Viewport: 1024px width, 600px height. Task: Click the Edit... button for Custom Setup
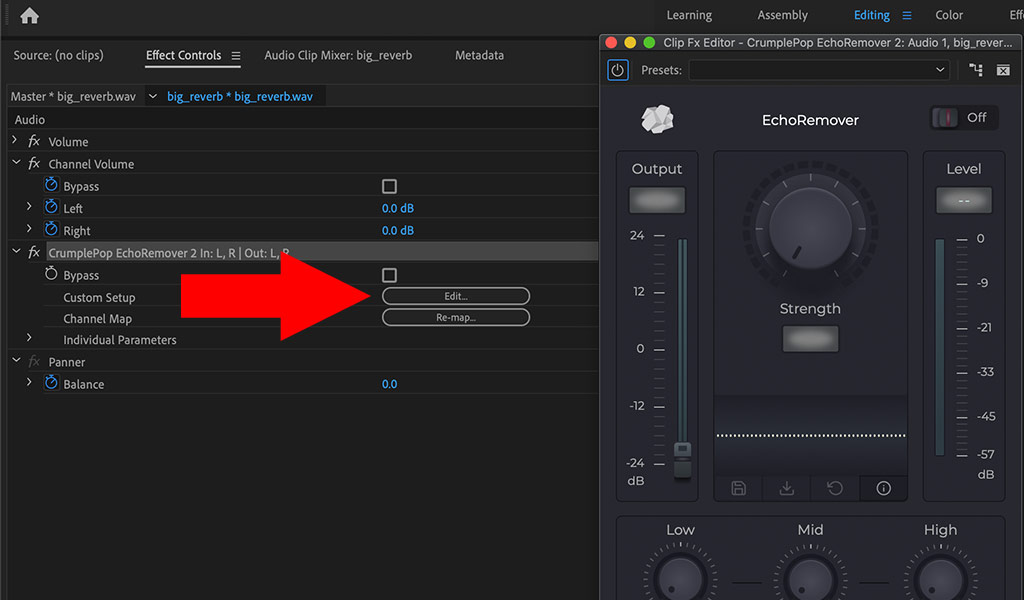pos(456,296)
